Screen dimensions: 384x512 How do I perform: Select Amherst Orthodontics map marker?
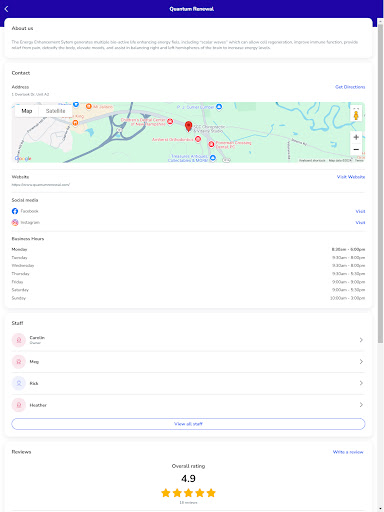(198, 139)
